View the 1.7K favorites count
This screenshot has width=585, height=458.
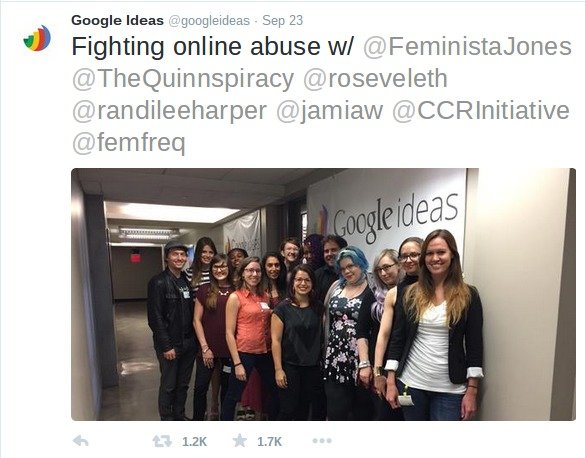click(x=269, y=442)
